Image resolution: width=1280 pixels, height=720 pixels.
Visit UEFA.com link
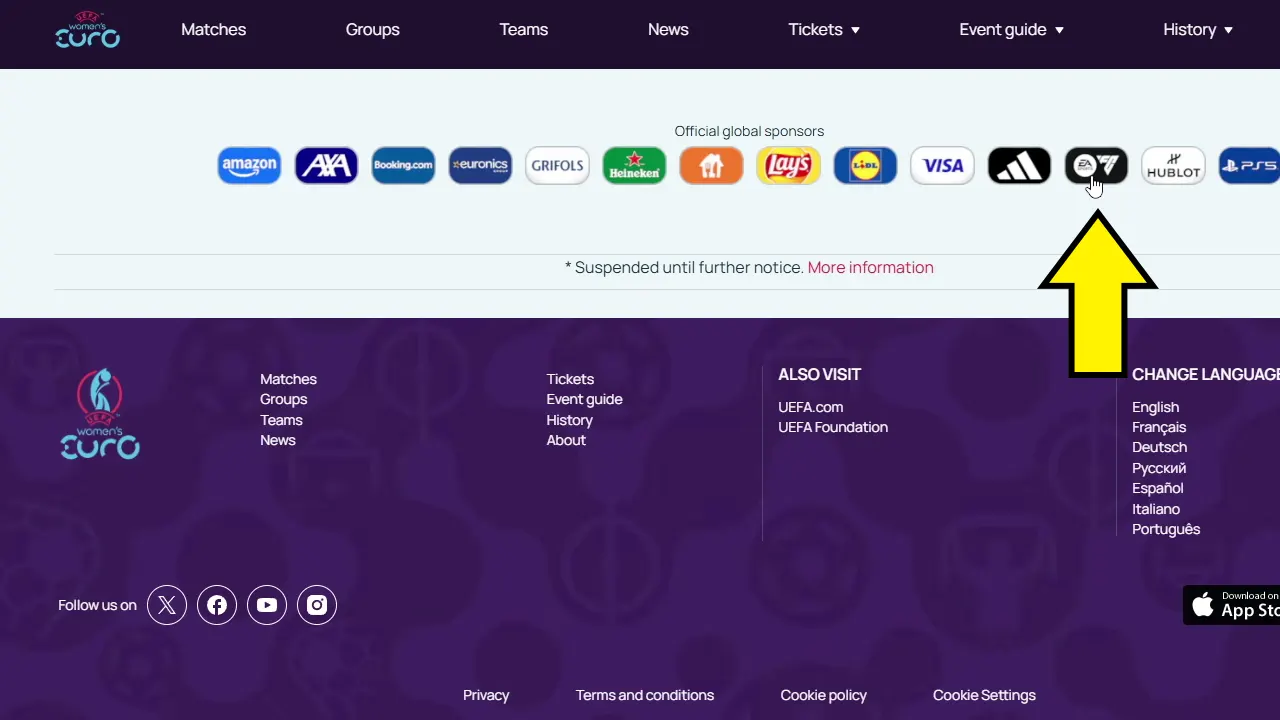(x=811, y=407)
